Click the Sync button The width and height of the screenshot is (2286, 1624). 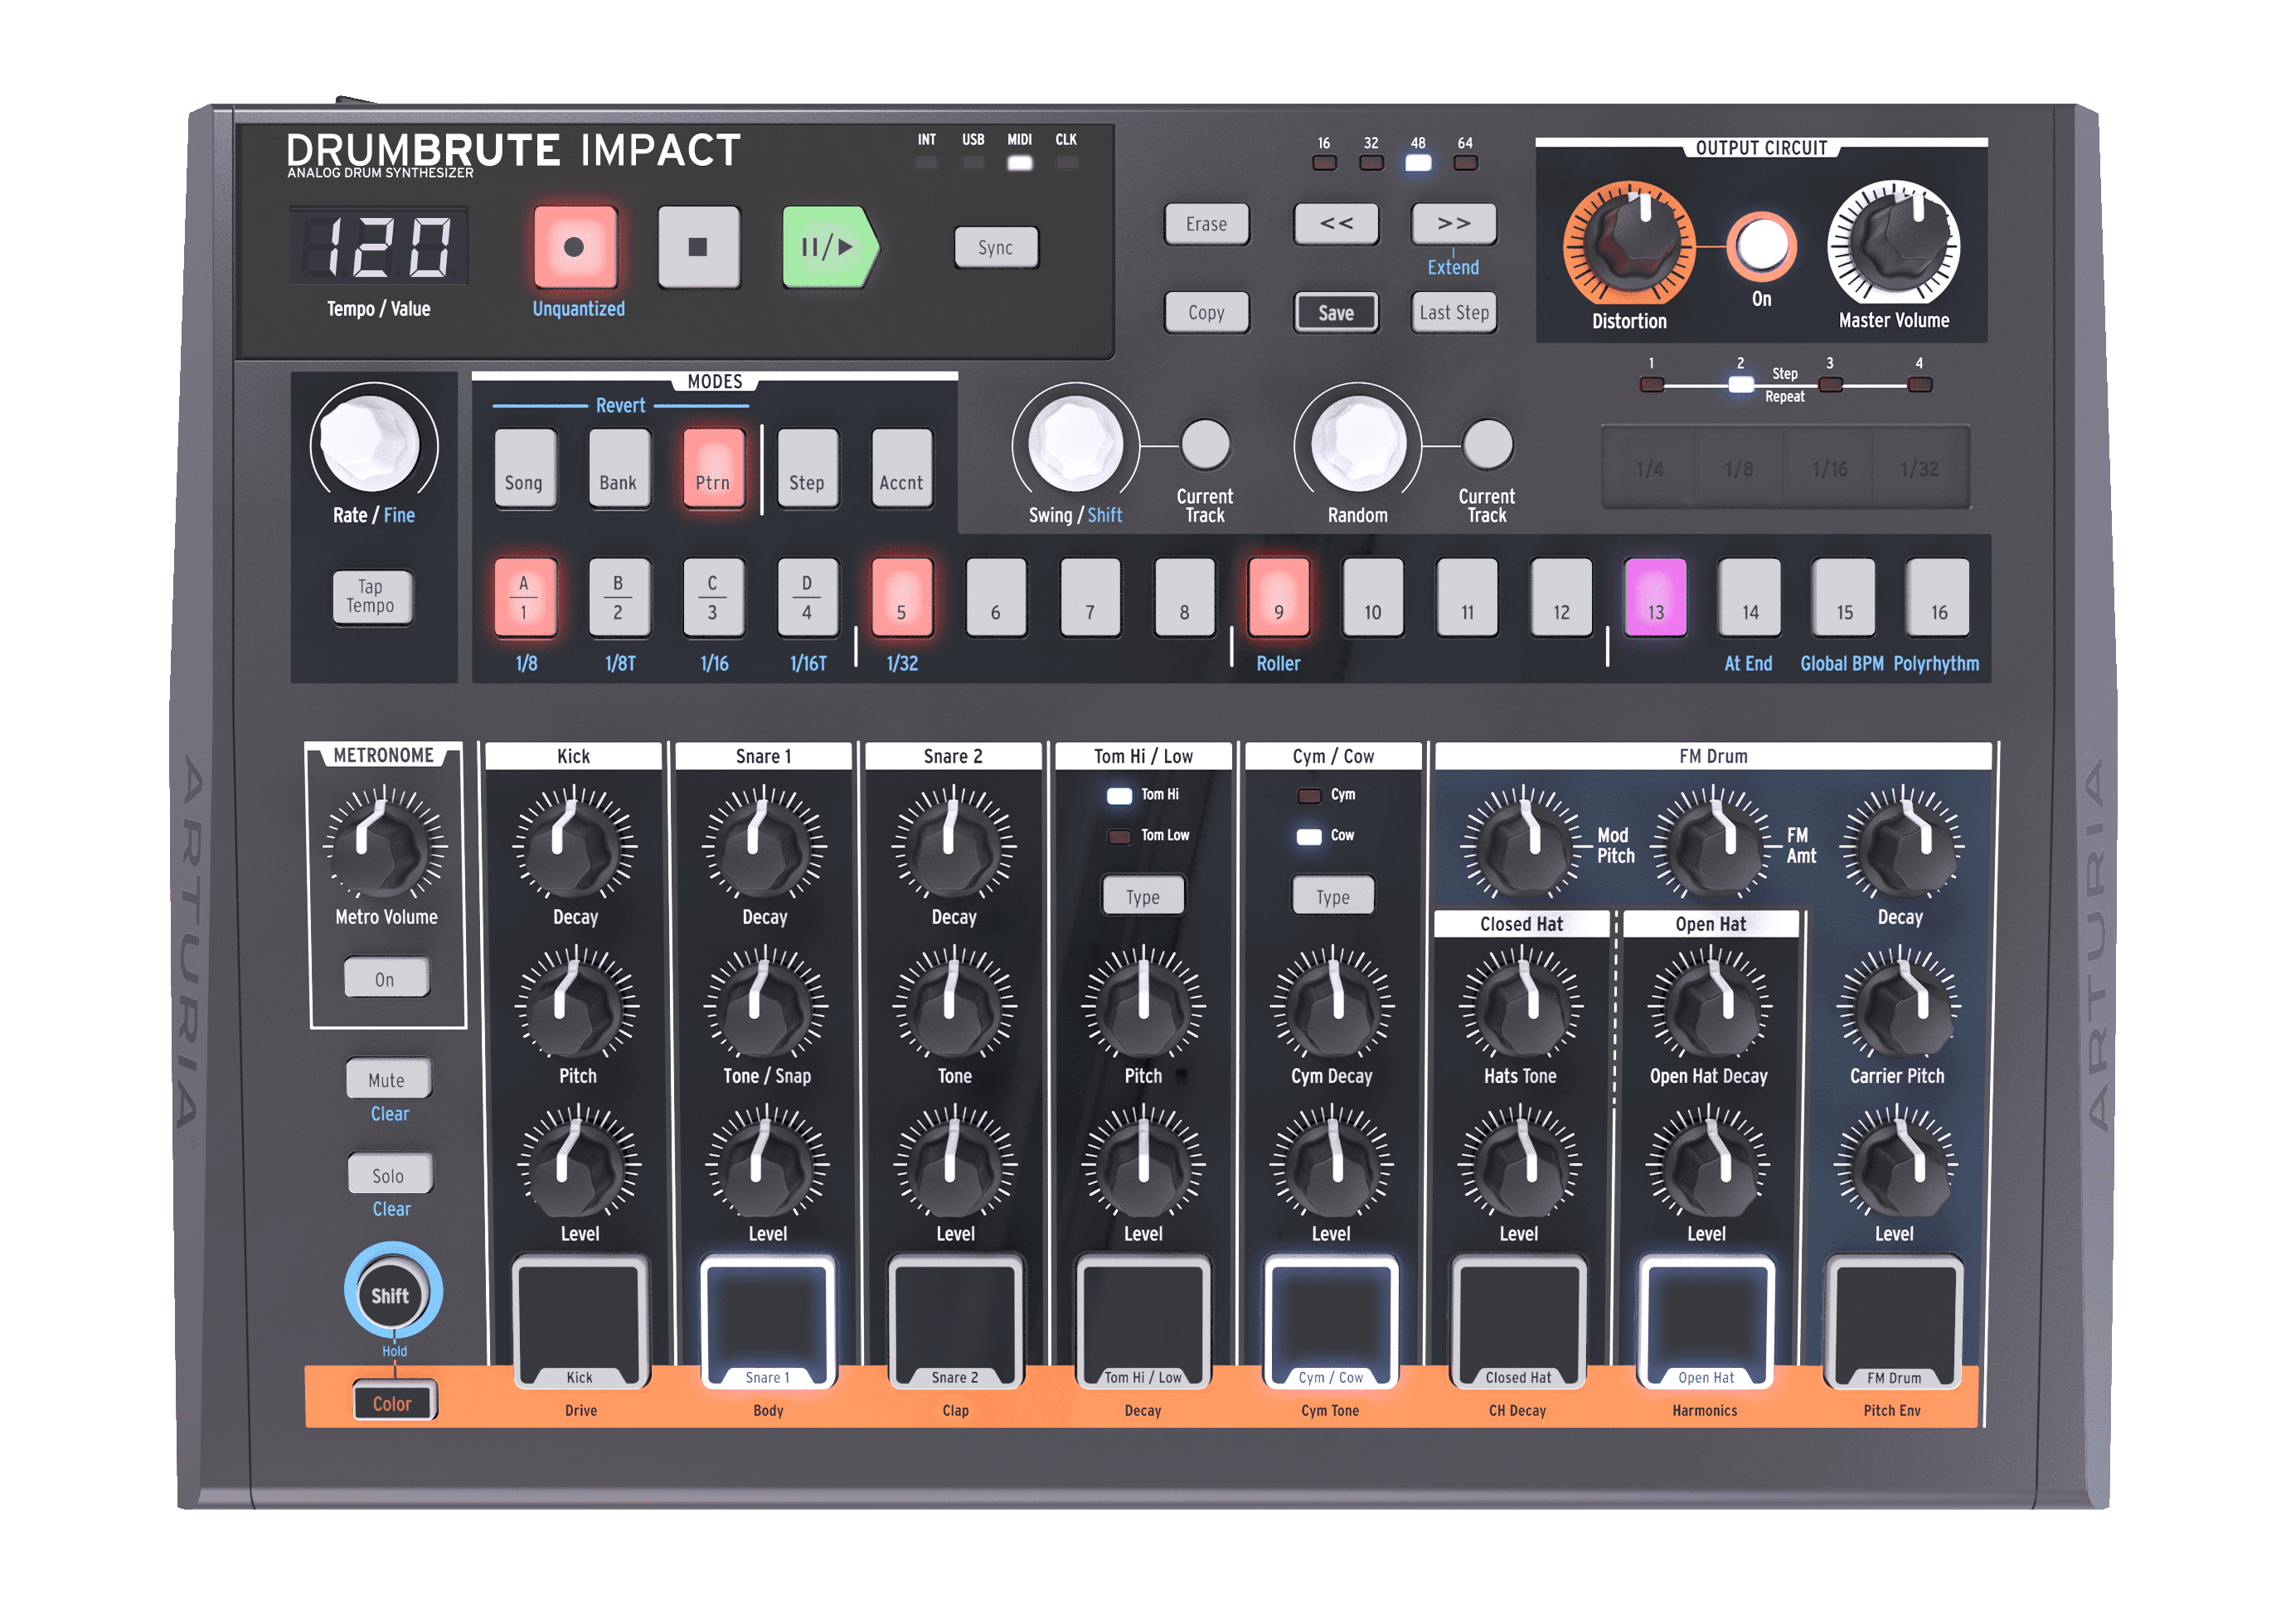pyautogui.click(x=995, y=247)
